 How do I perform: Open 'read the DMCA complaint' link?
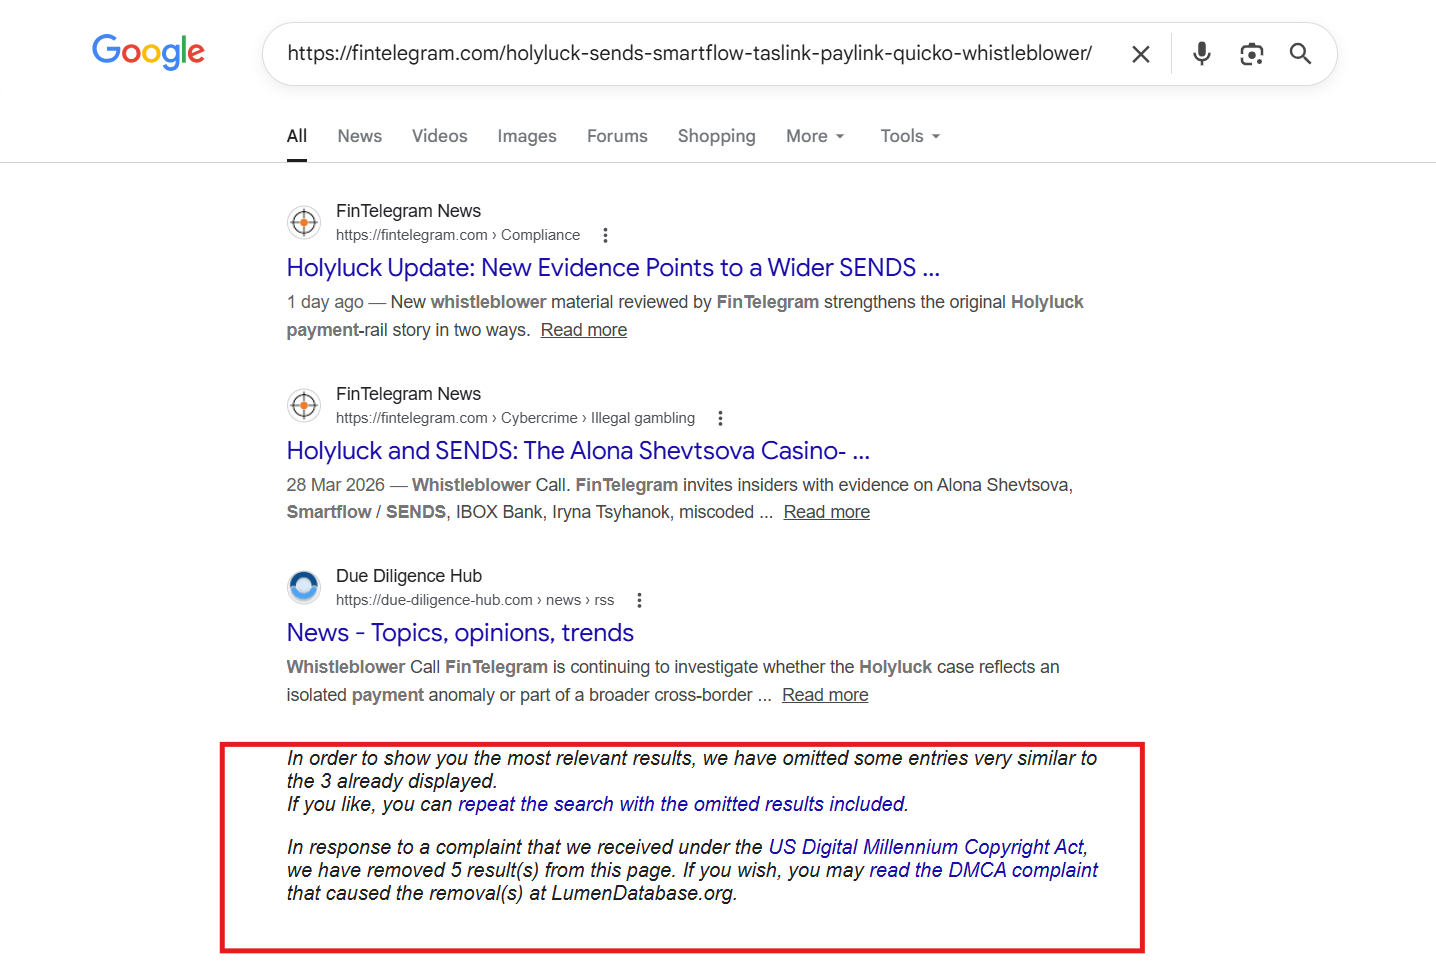tap(983, 870)
